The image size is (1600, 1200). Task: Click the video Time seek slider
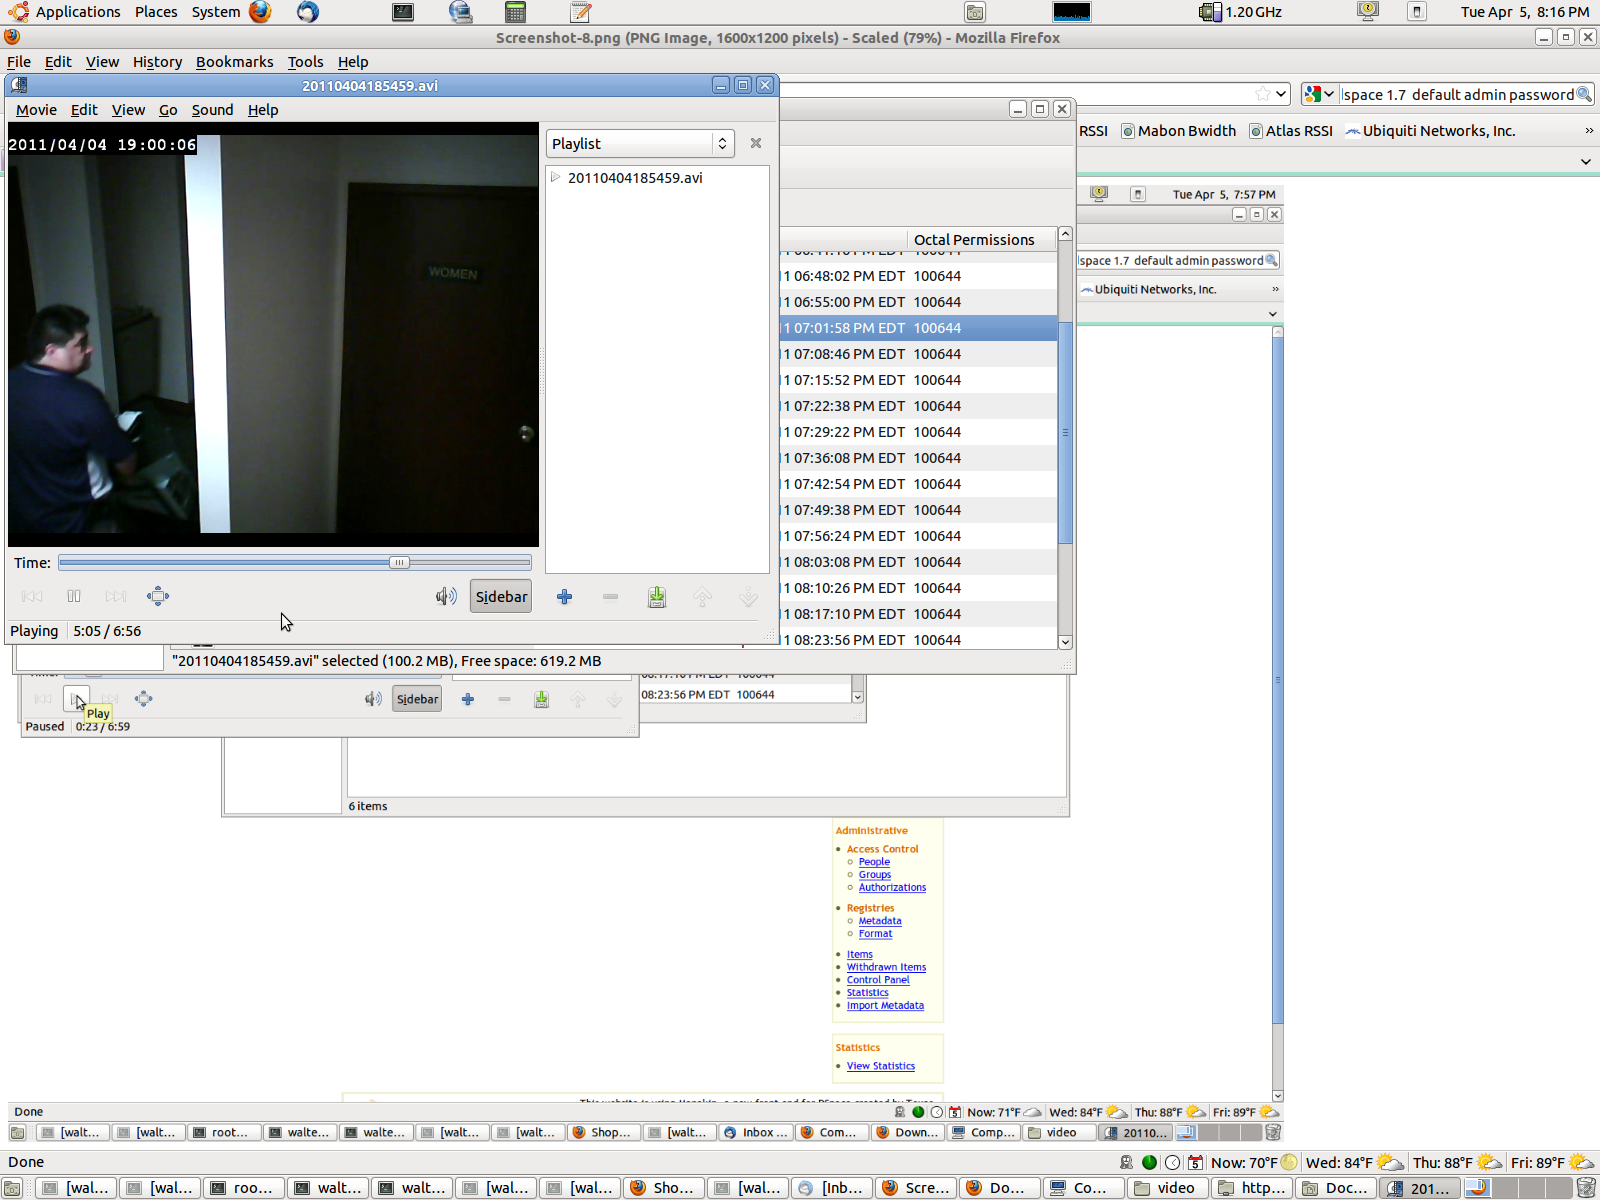[x=295, y=563]
